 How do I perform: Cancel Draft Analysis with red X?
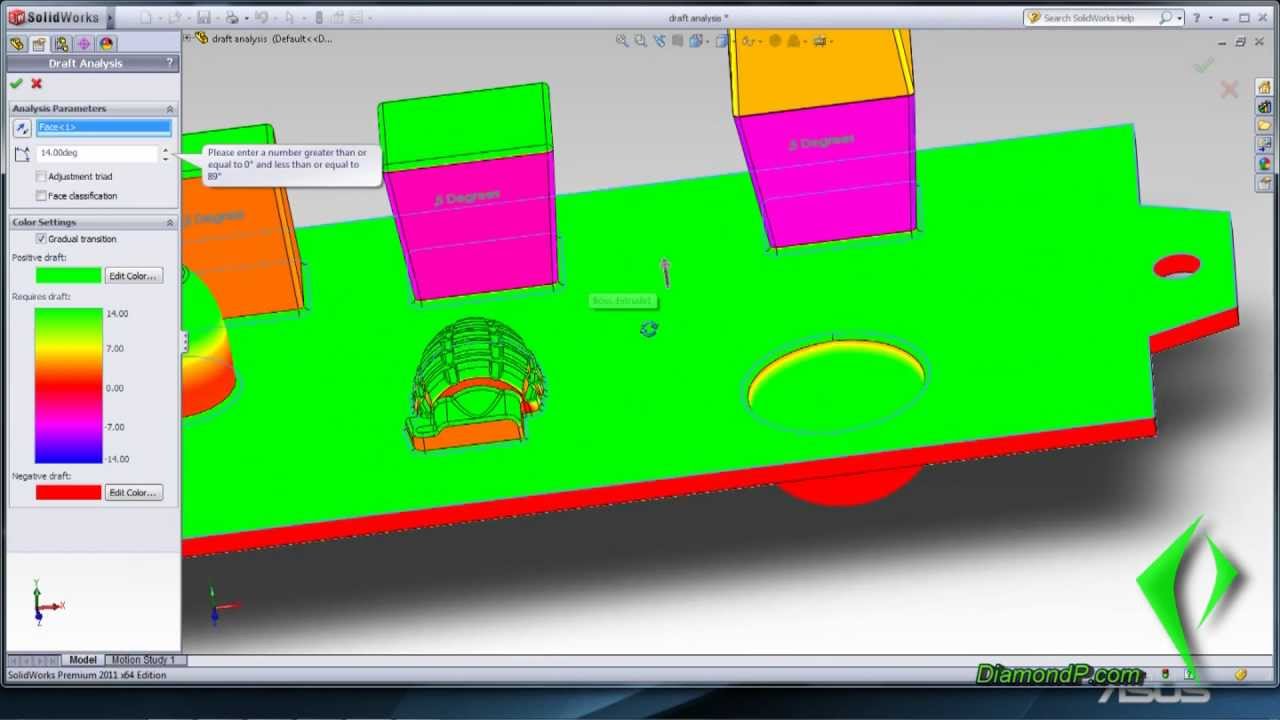point(37,84)
